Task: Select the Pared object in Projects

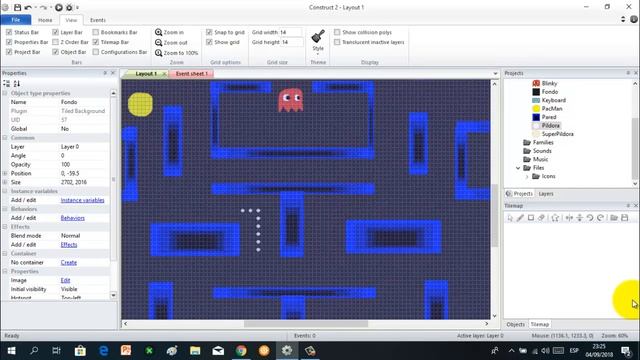Action: (549, 117)
